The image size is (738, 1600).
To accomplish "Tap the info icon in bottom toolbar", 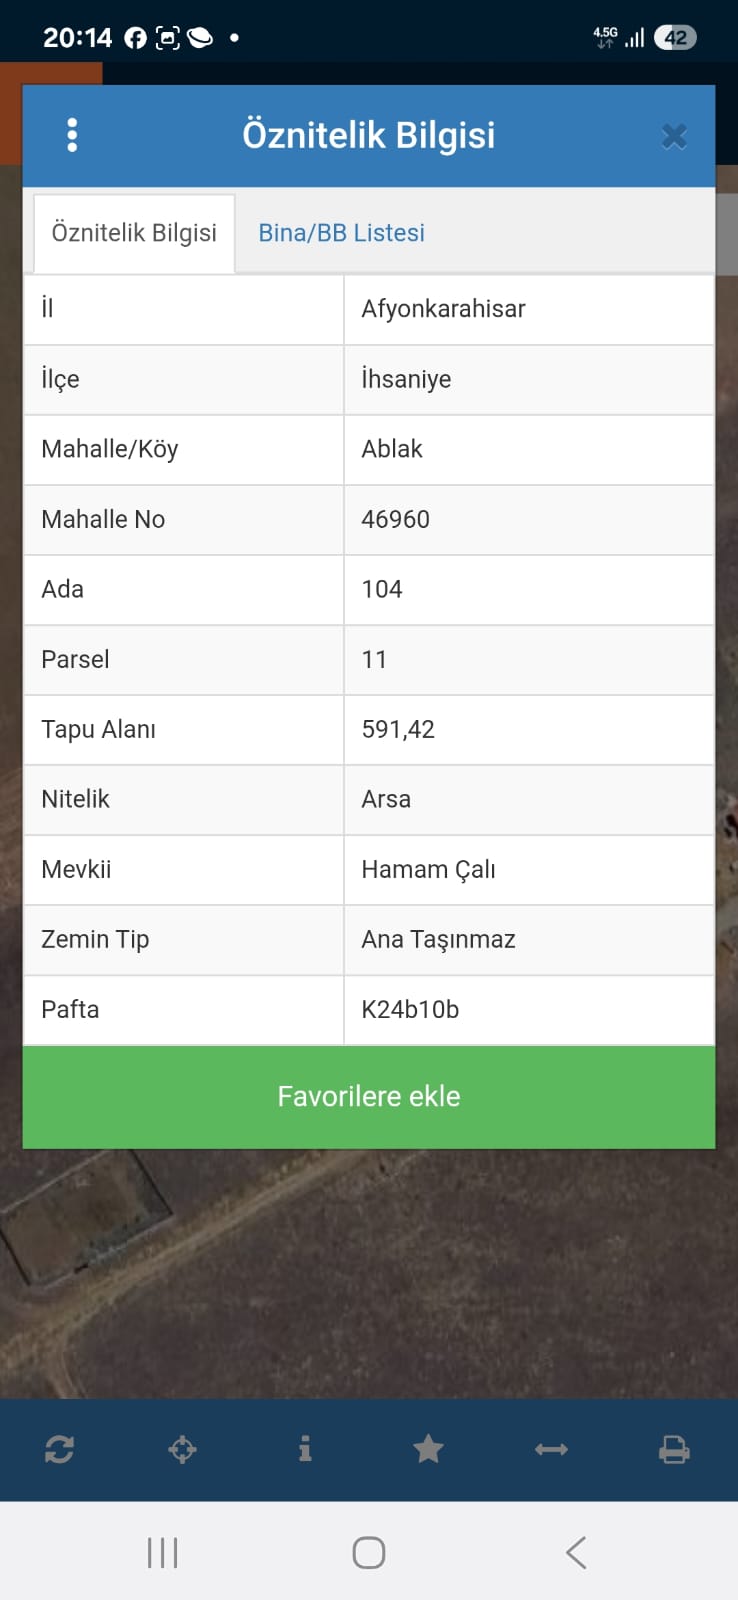I will pyautogui.click(x=305, y=1449).
